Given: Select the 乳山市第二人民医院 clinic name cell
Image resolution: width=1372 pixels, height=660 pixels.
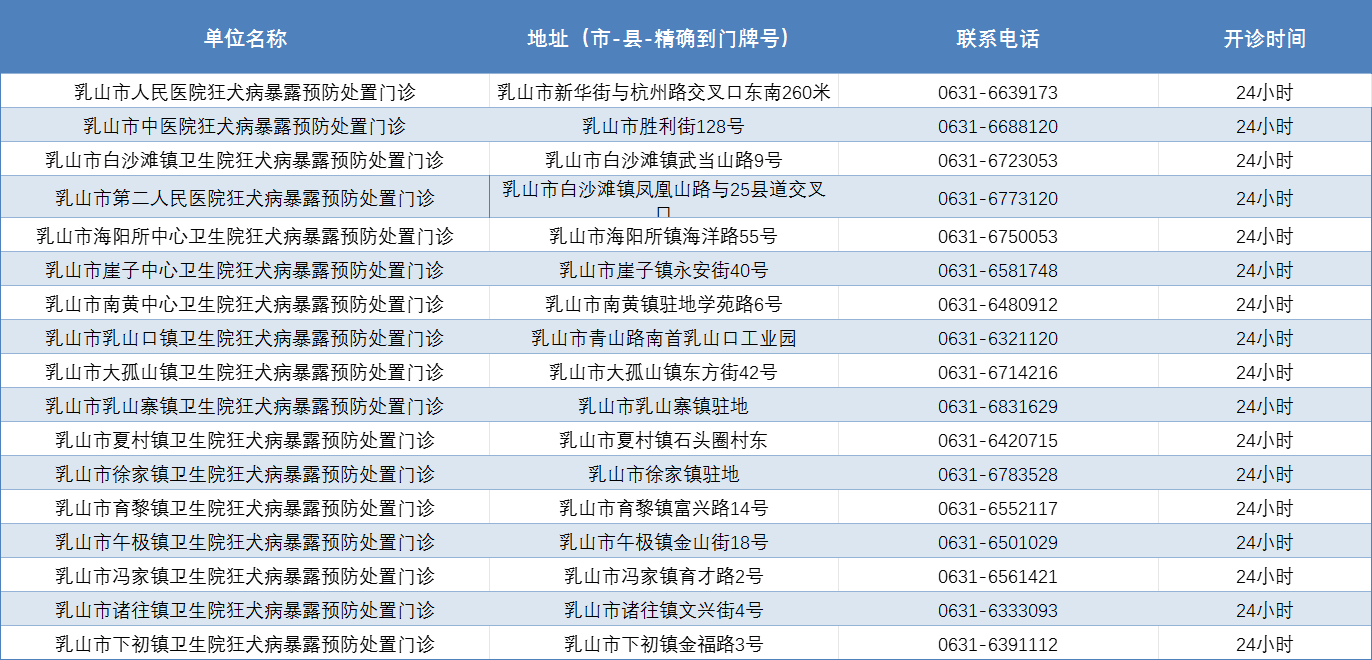Looking at the screenshot, I should point(245,198).
